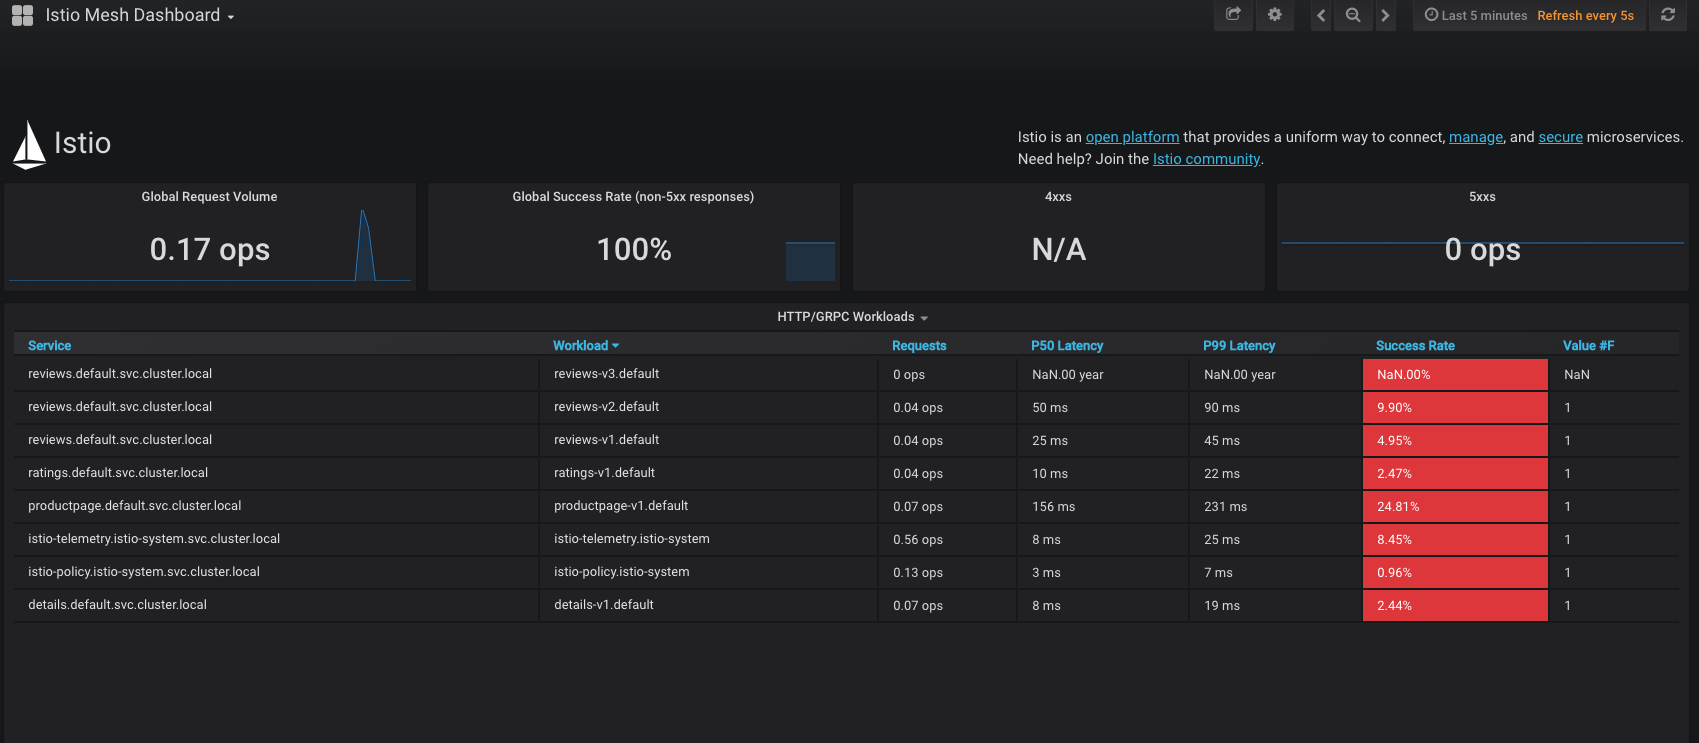Sort table by P50 Latency column
The image size is (1699, 743).
coord(1067,346)
